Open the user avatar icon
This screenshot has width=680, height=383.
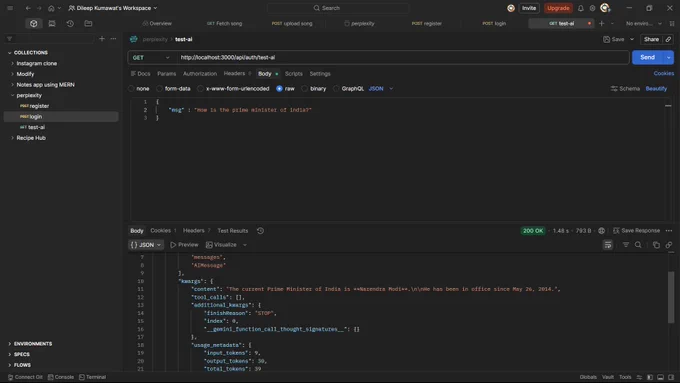point(605,8)
